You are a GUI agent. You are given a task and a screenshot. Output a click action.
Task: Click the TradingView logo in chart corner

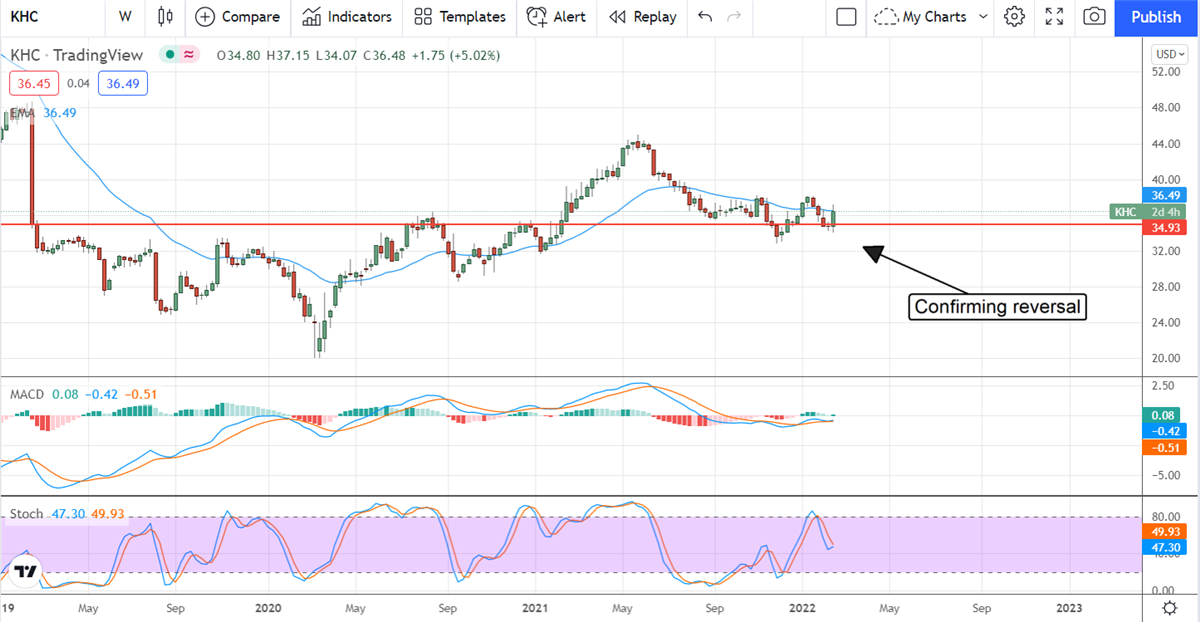[27, 572]
